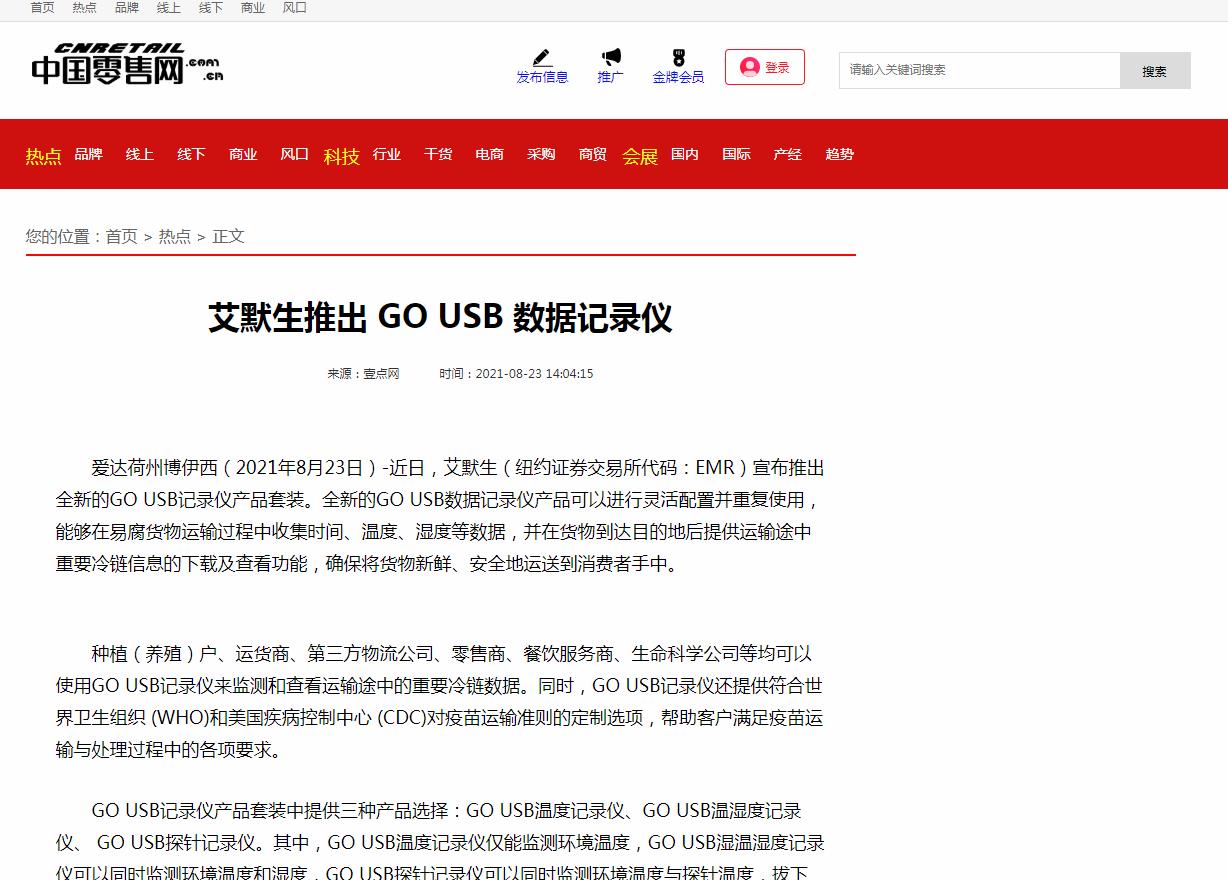
Task: Open 推广 link in header
Action: [x=610, y=77]
